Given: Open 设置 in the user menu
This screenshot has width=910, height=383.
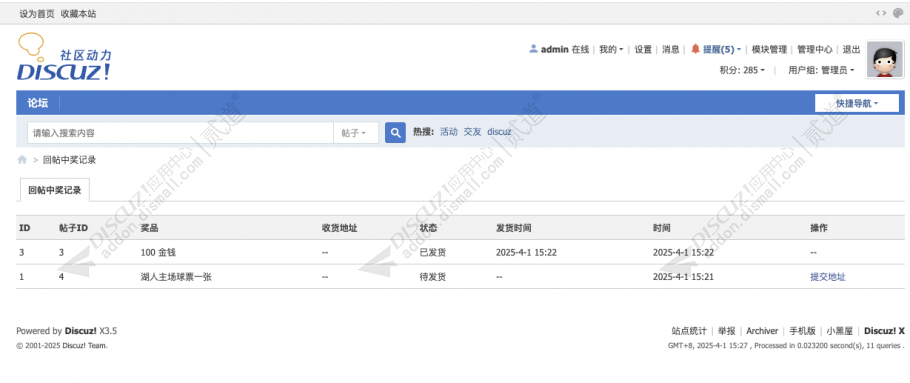Looking at the screenshot, I should [x=643, y=50].
